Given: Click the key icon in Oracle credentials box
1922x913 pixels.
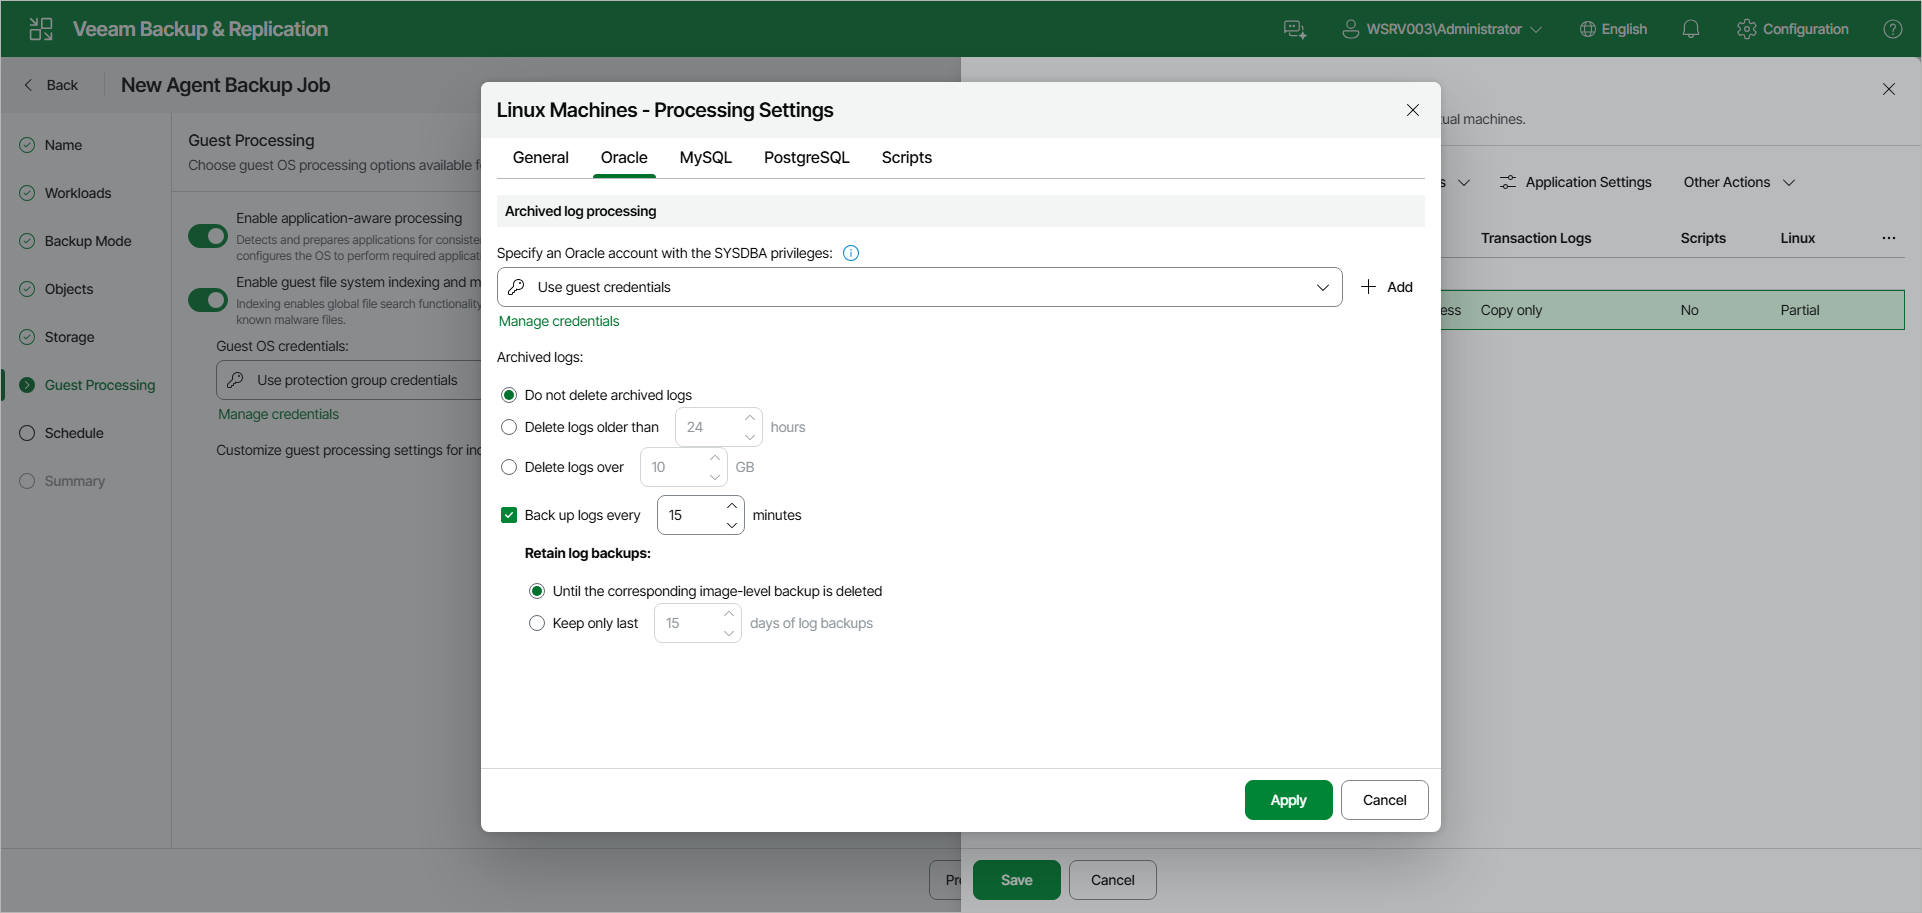Looking at the screenshot, I should (x=516, y=287).
